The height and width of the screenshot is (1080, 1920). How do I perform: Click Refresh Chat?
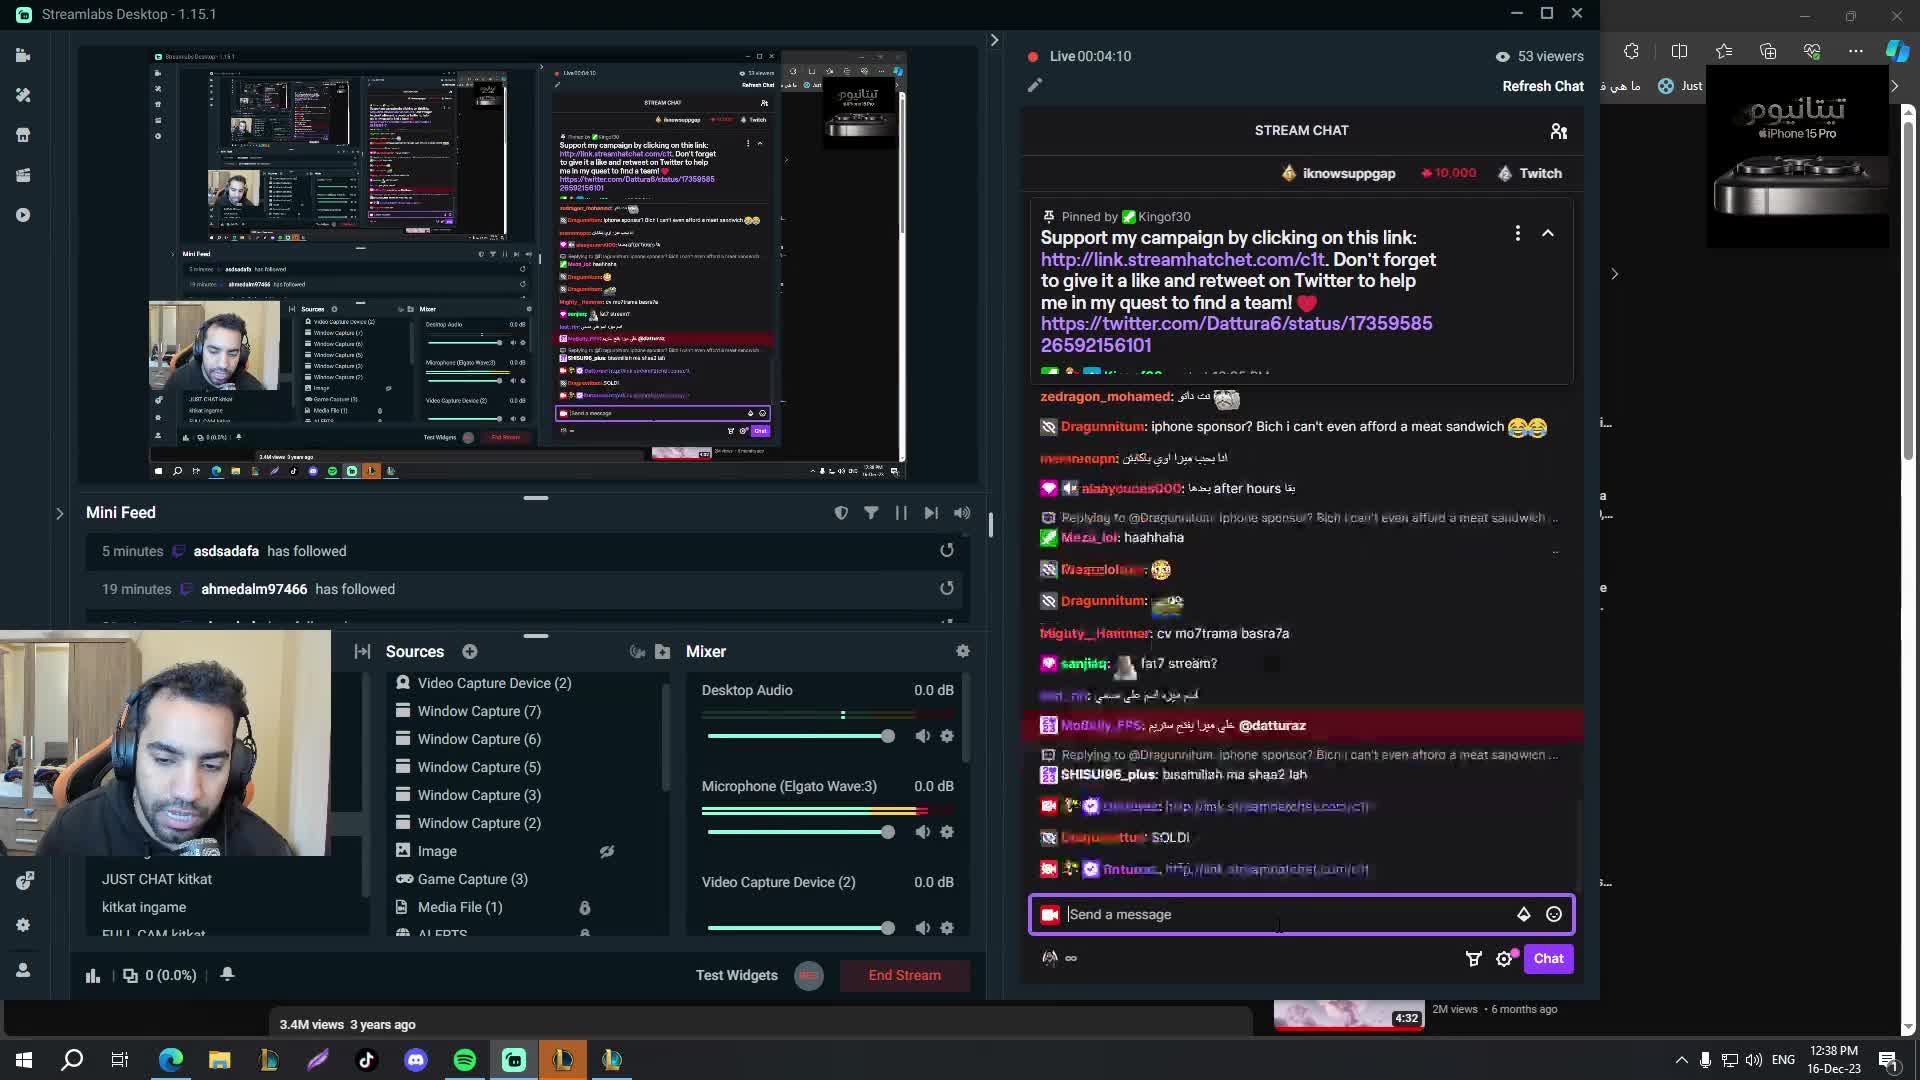pos(1543,86)
